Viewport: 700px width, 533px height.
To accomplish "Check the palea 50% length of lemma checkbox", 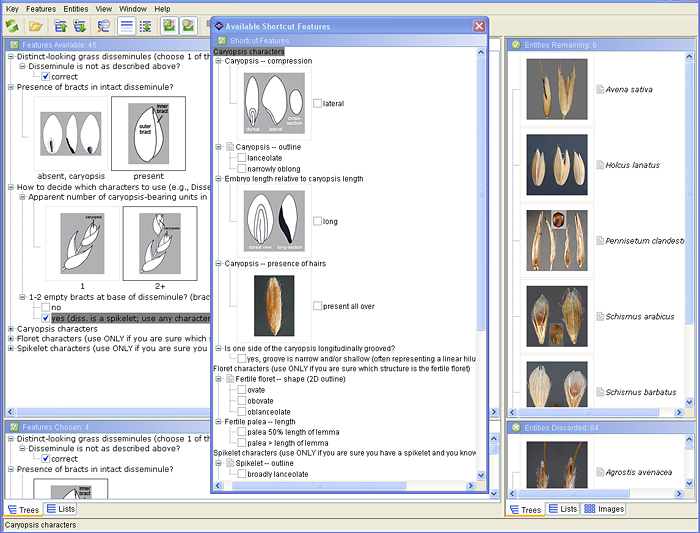I will [242, 432].
